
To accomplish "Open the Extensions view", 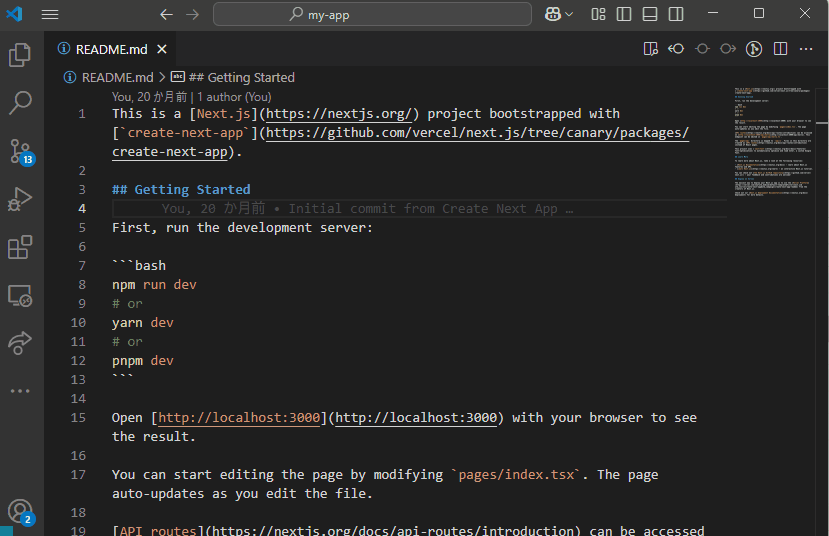I will click(x=20, y=247).
